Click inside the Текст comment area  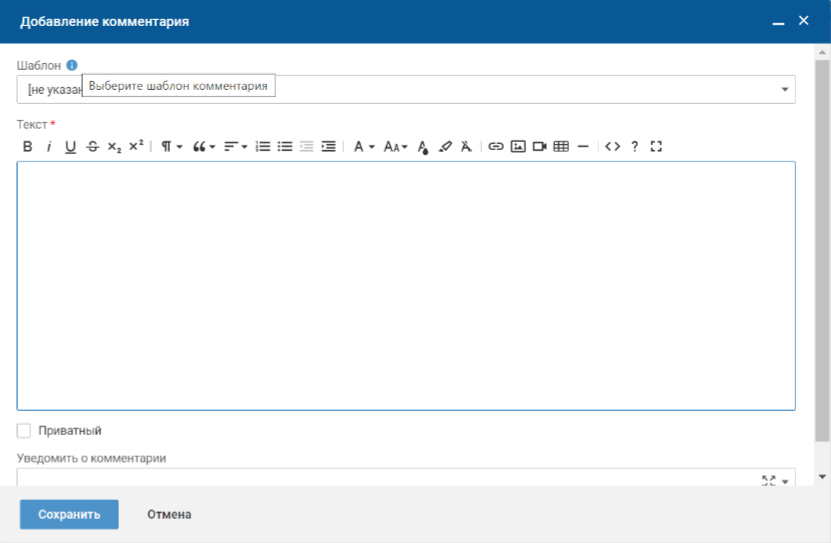tap(406, 285)
